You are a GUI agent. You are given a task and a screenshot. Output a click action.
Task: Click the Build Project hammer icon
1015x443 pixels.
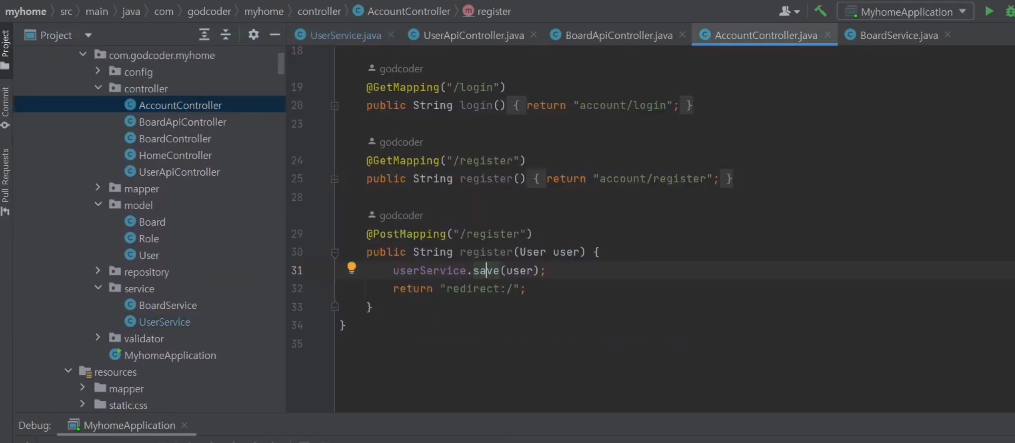click(x=820, y=11)
